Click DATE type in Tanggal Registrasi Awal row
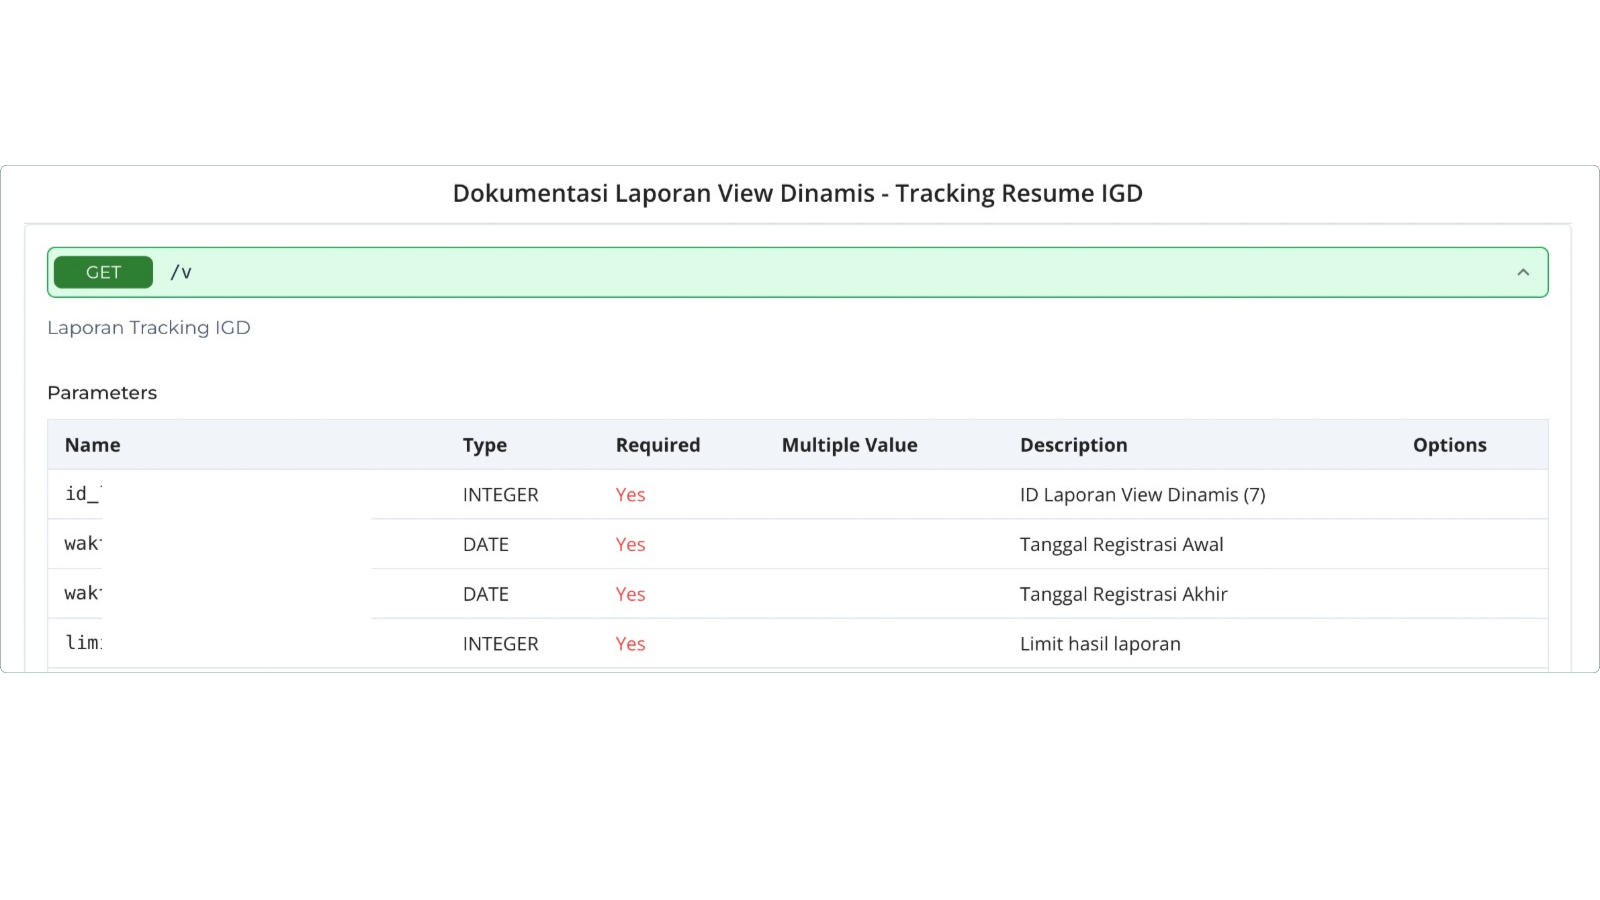 click(486, 545)
